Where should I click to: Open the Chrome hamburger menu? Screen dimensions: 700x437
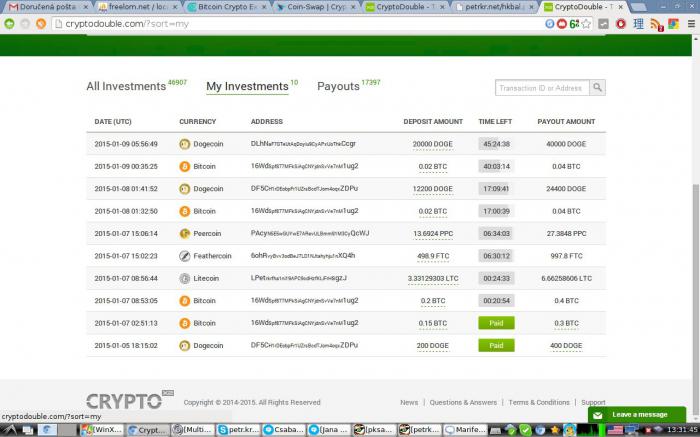[x=691, y=24]
